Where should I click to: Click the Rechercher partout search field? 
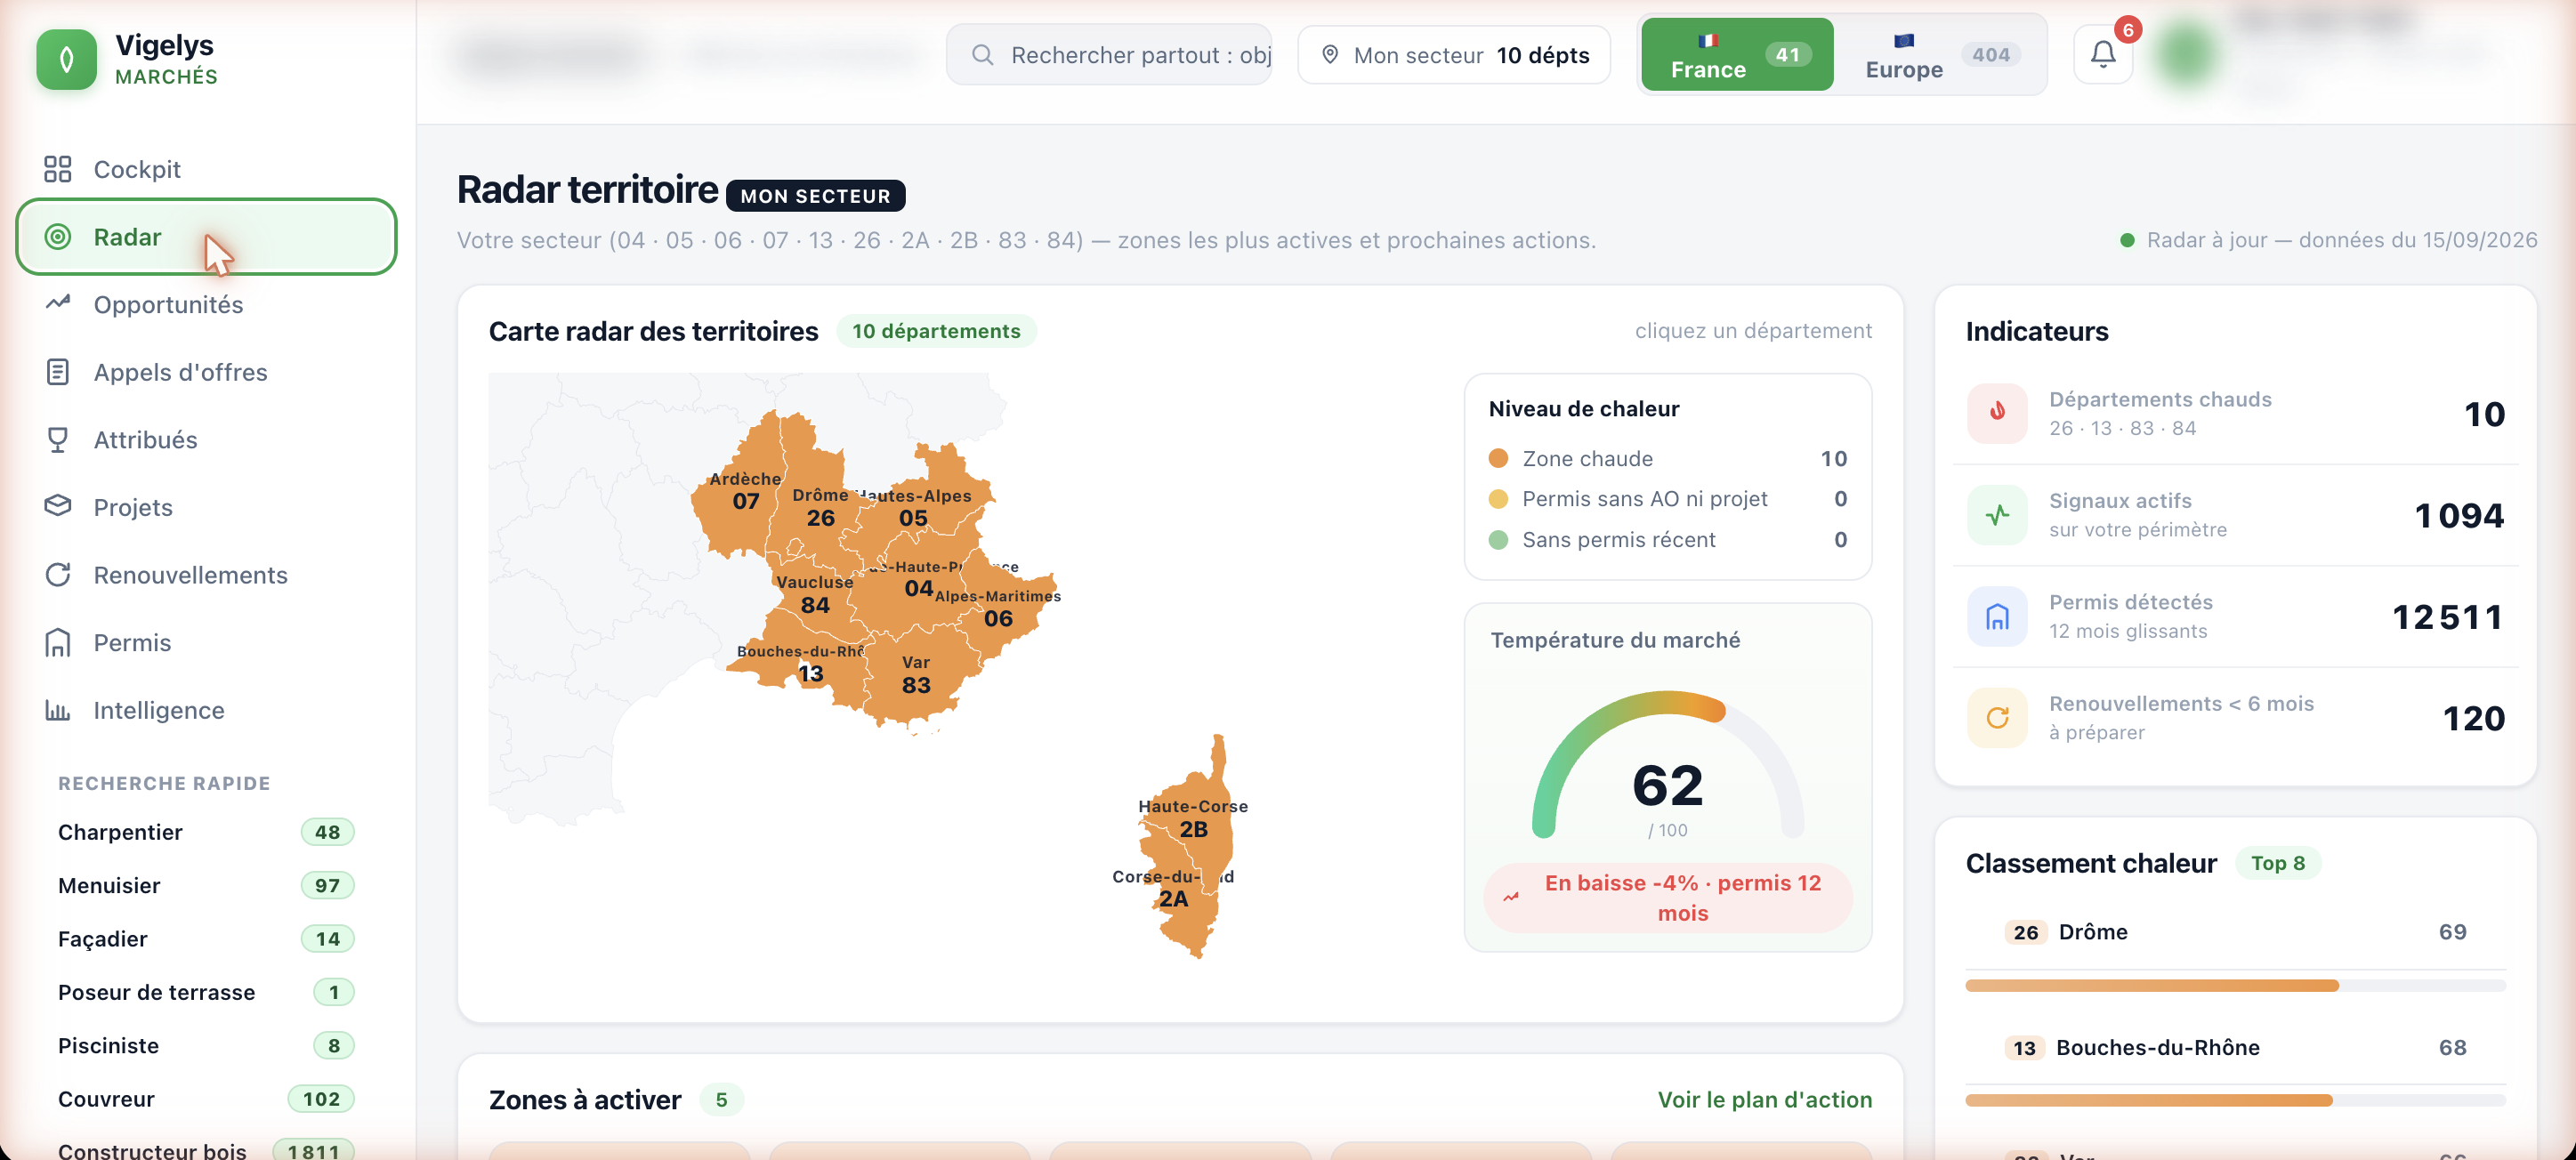1109,55
